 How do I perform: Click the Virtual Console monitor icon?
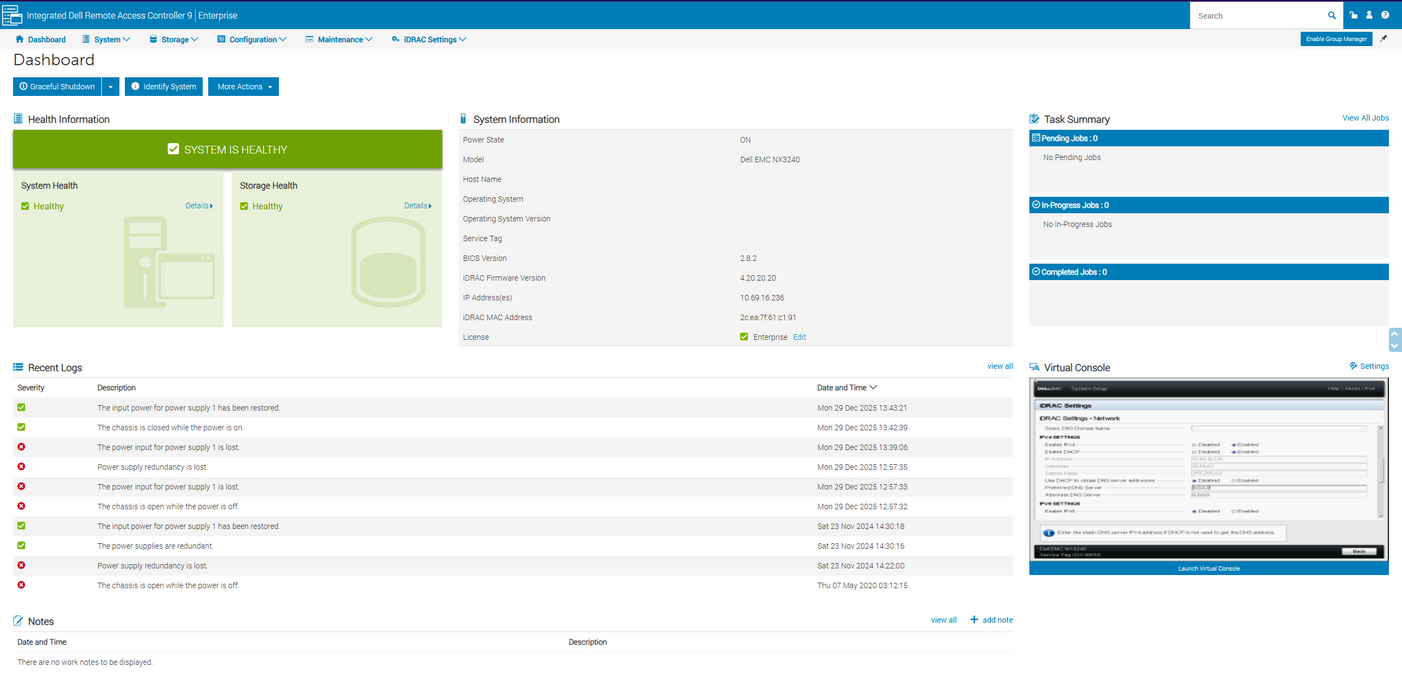click(1034, 368)
